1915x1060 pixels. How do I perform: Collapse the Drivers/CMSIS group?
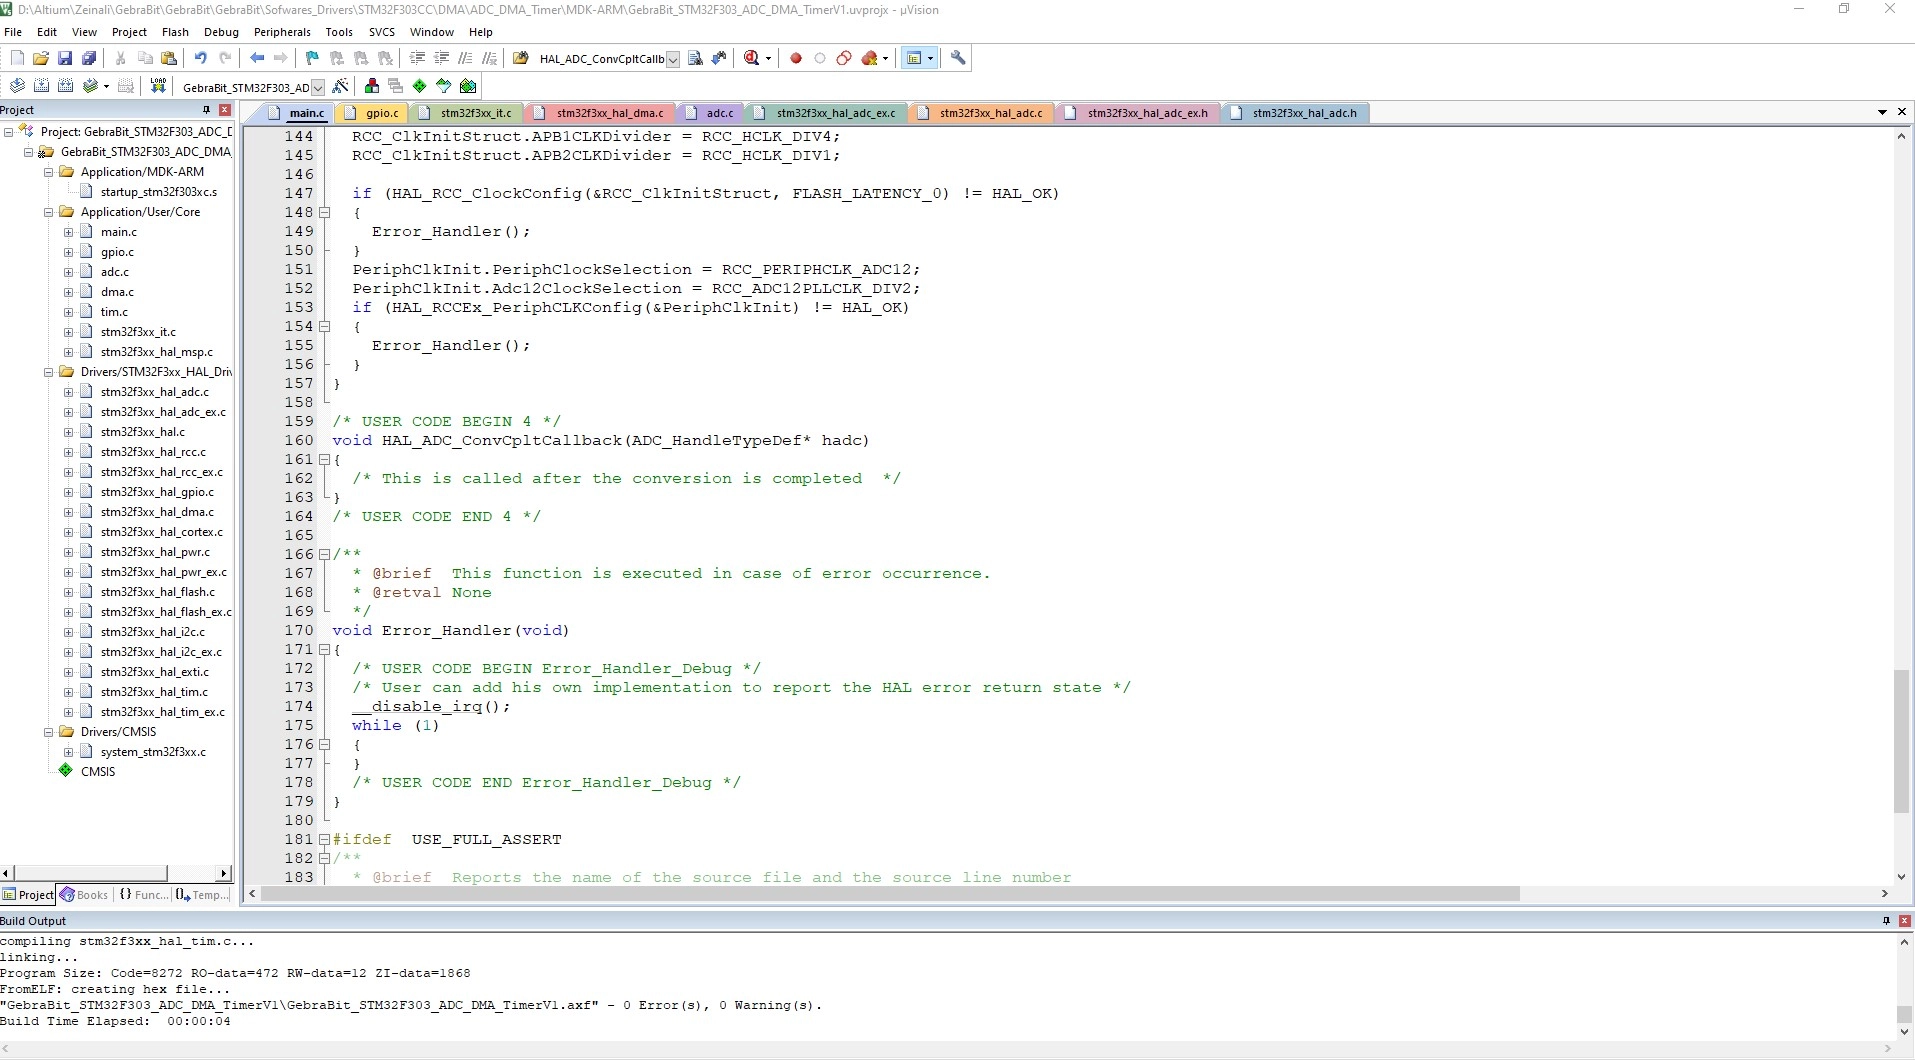48,732
